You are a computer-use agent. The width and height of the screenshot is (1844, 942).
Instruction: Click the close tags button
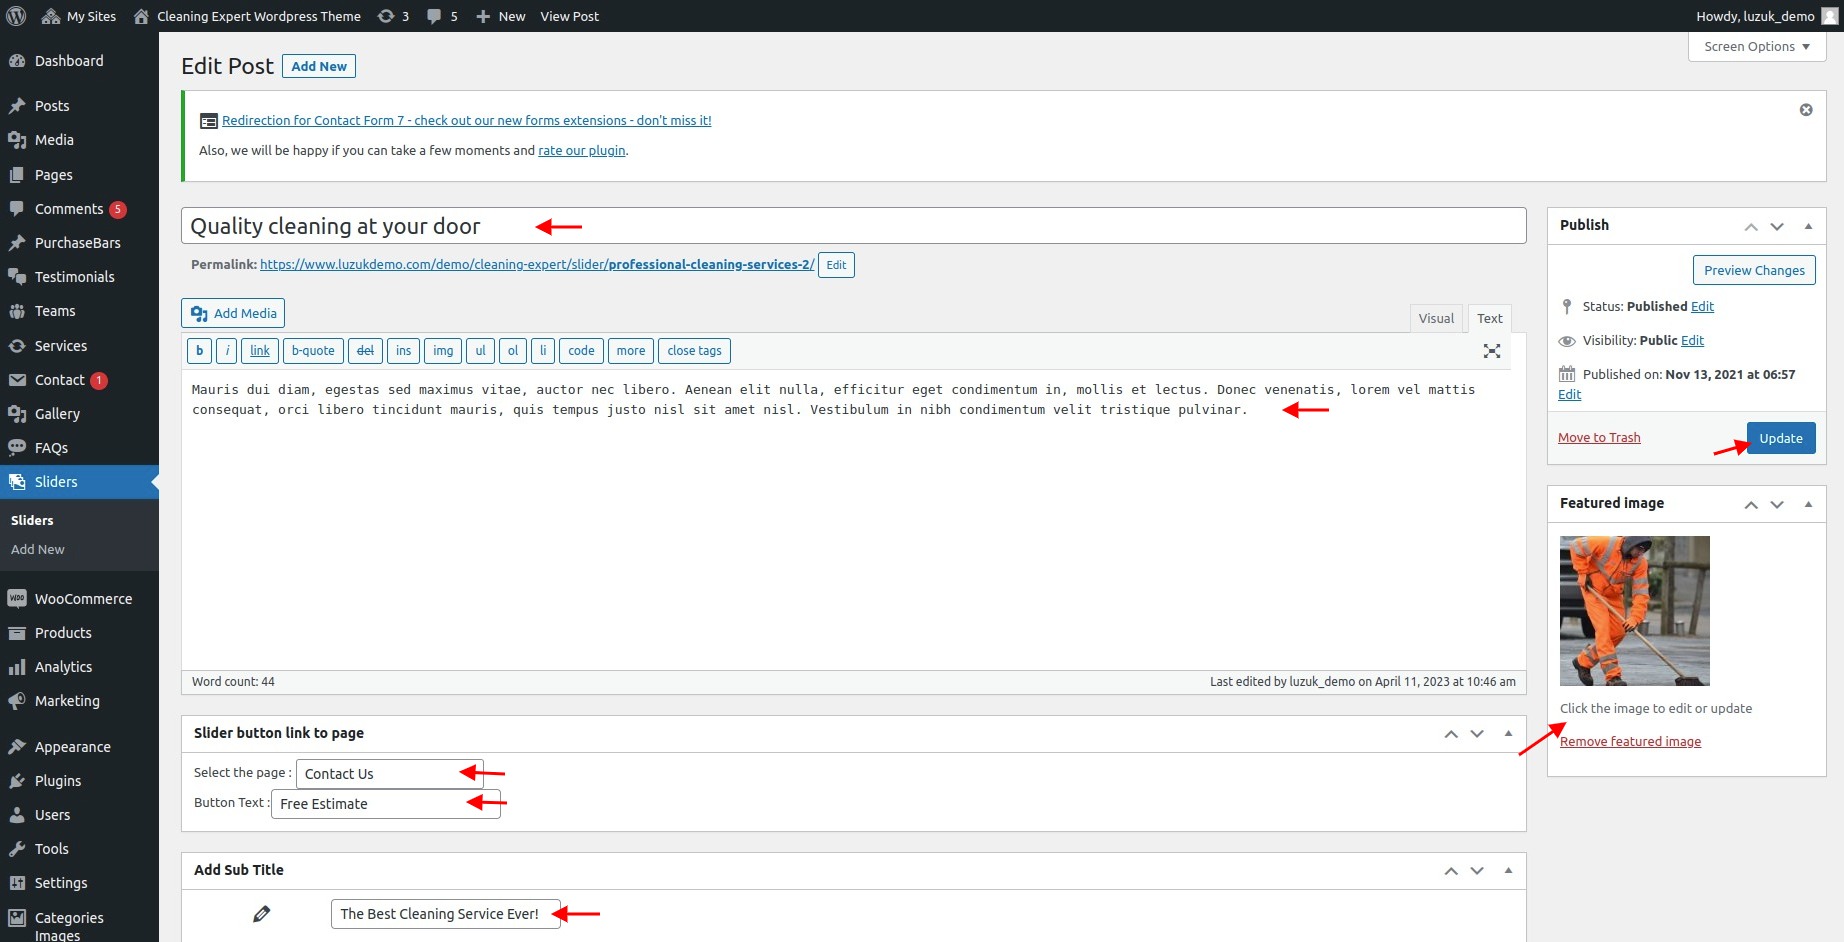tap(694, 351)
